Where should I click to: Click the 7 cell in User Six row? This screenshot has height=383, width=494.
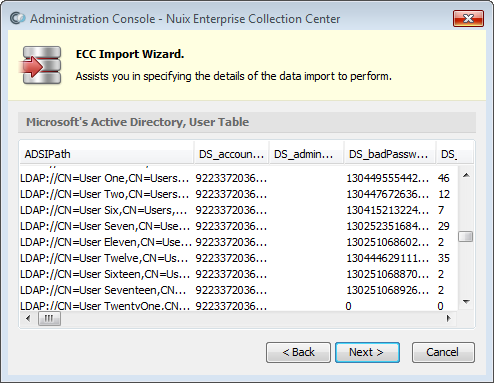441,210
